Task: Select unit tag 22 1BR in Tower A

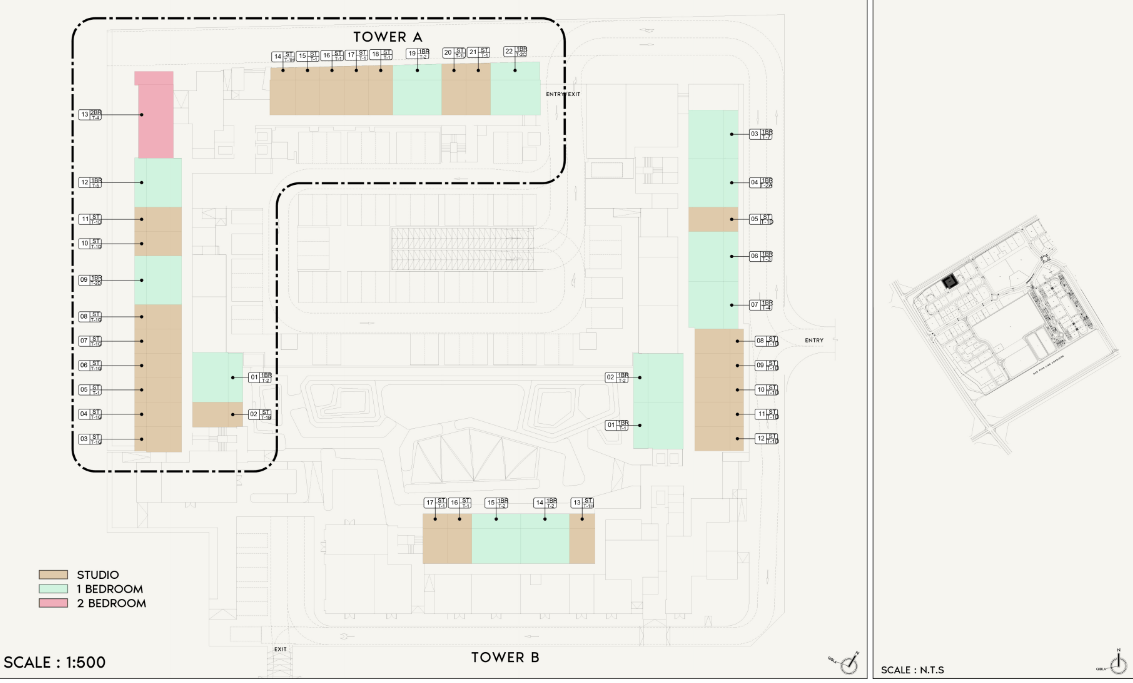Action: coord(515,52)
